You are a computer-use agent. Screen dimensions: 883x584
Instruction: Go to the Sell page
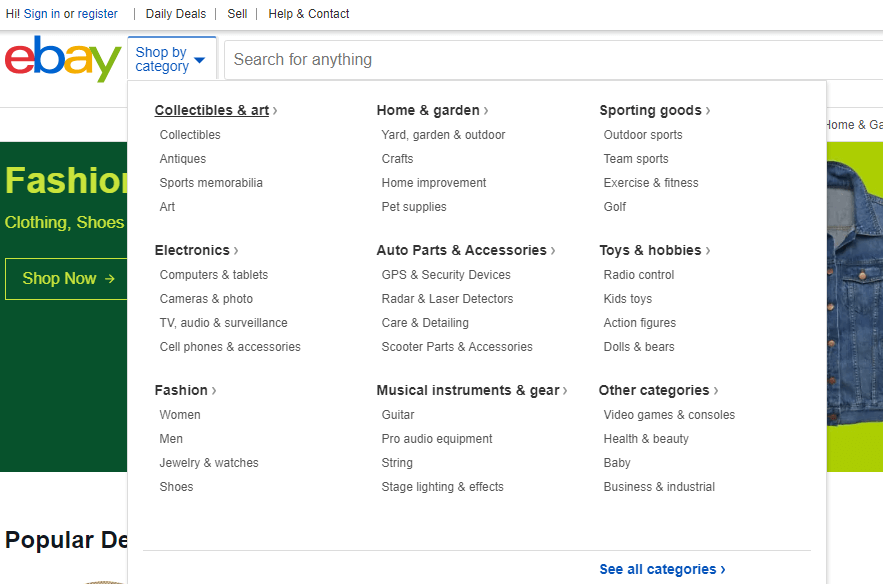pyautogui.click(x=237, y=14)
